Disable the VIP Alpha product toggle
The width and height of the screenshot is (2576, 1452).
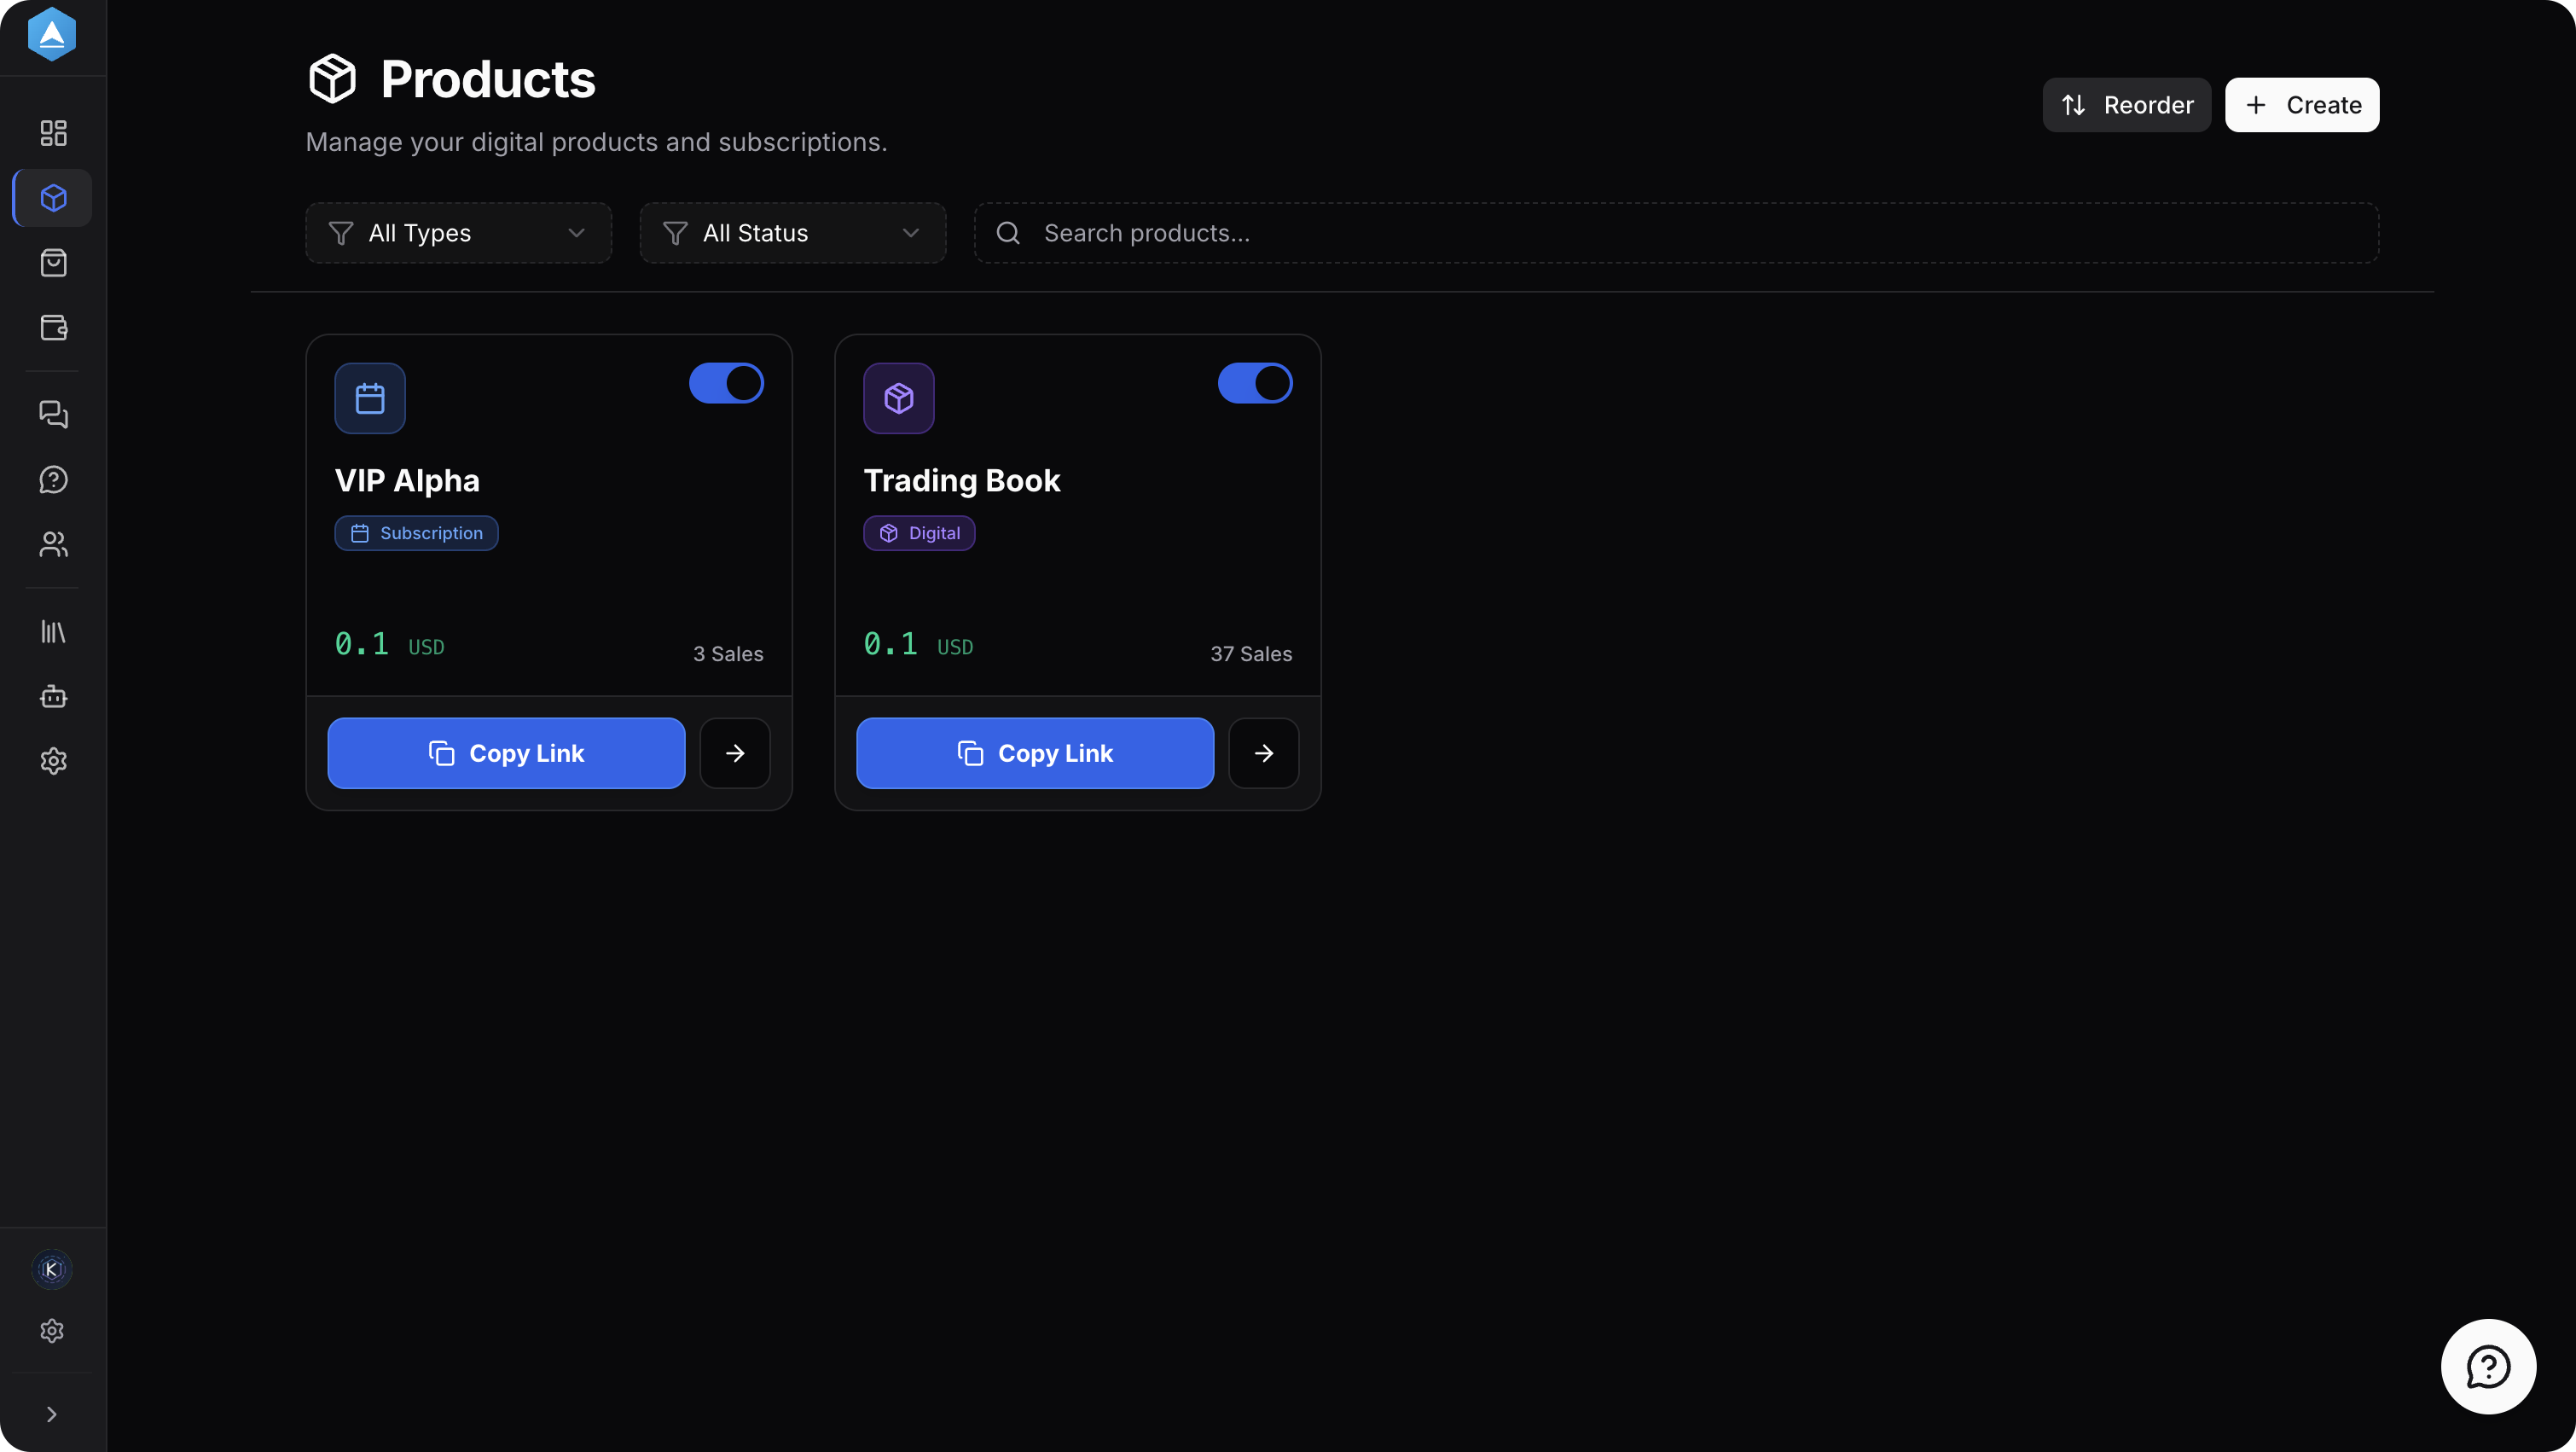pyautogui.click(x=726, y=383)
